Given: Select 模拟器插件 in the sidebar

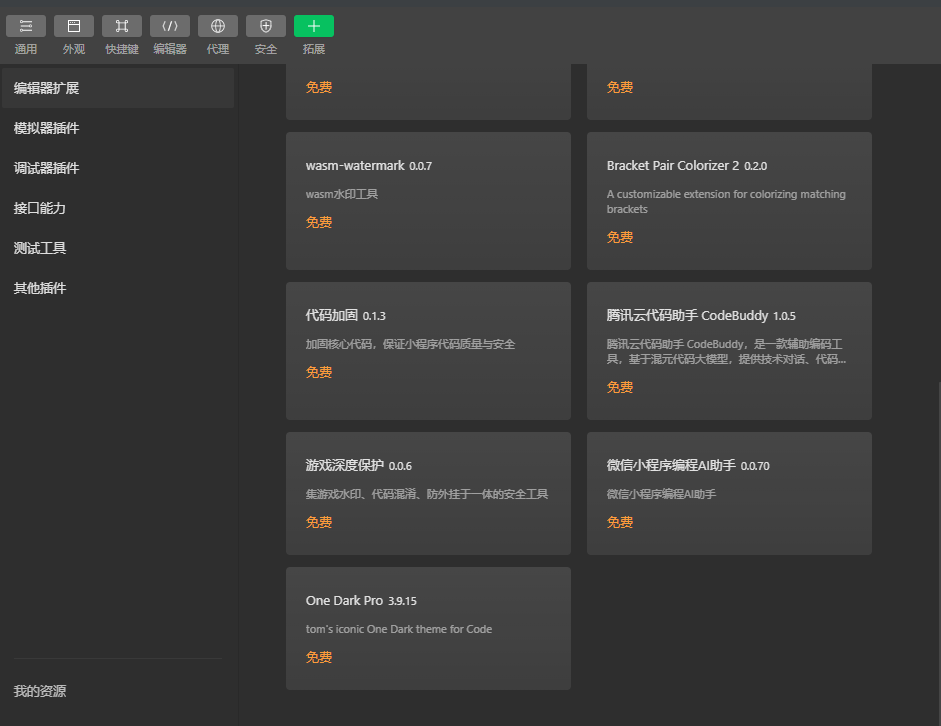Looking at the screenshot, I should pos(118,128).
